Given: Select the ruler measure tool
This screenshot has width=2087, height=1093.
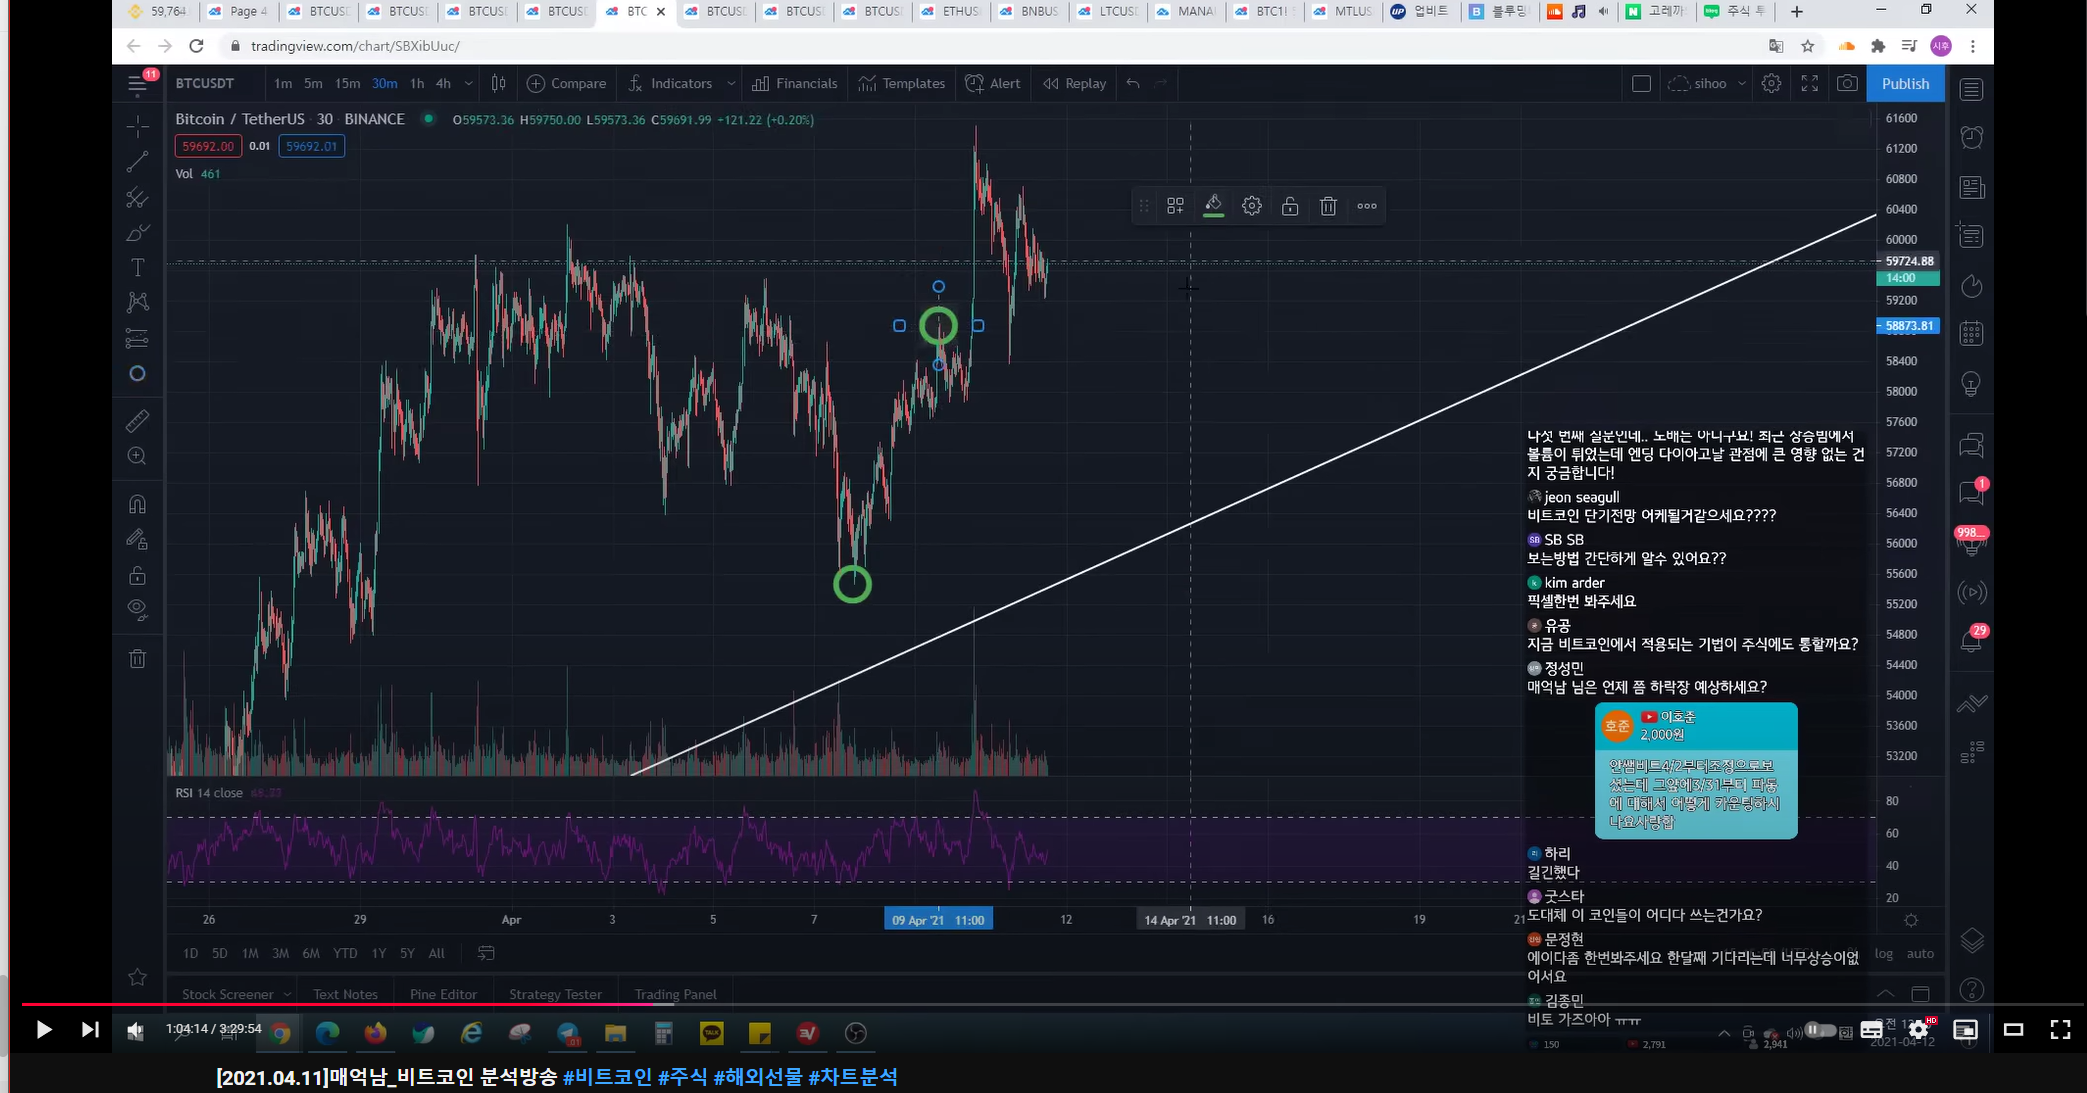Looking at the screenshot, I should coord(137,421).
